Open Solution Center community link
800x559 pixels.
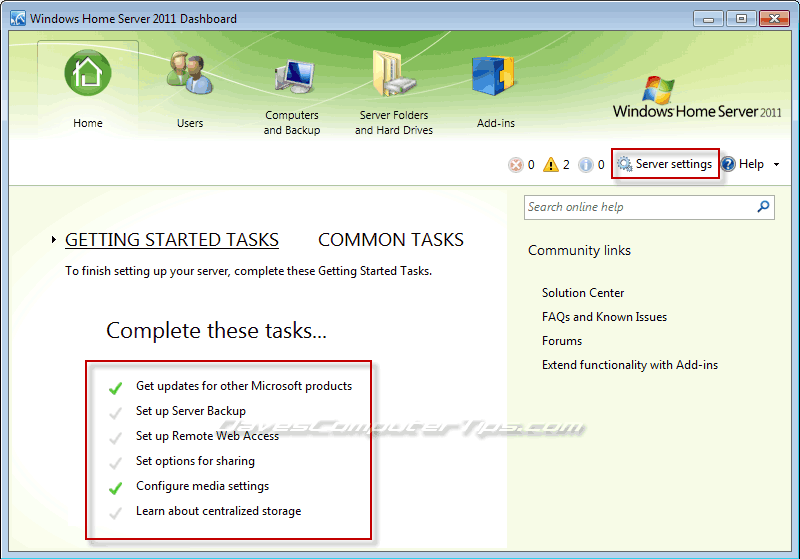(583, 293)
